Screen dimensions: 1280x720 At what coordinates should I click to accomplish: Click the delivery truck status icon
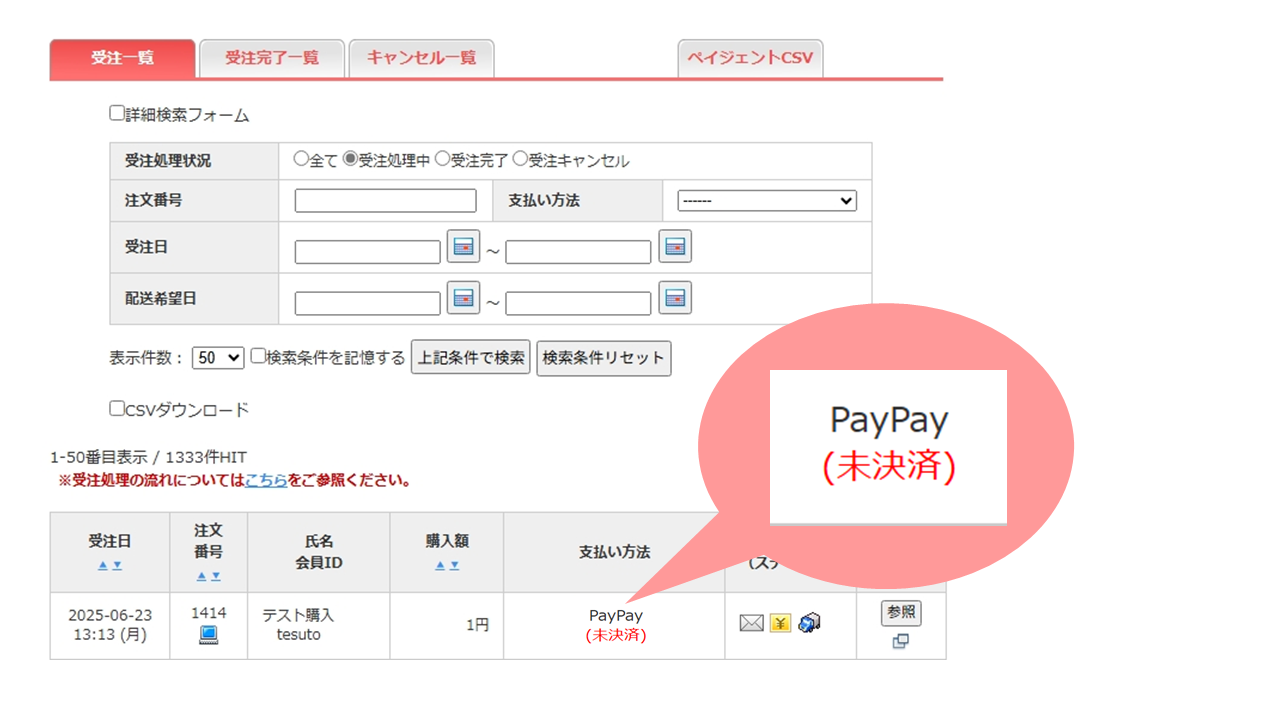point(810,623)
